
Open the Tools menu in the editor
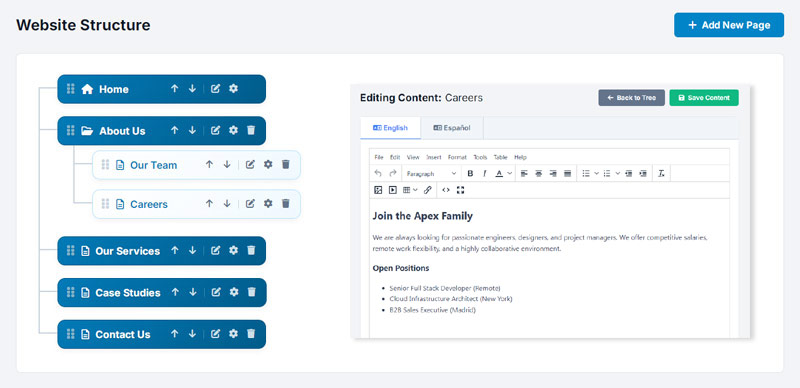[x=480, y=157]
